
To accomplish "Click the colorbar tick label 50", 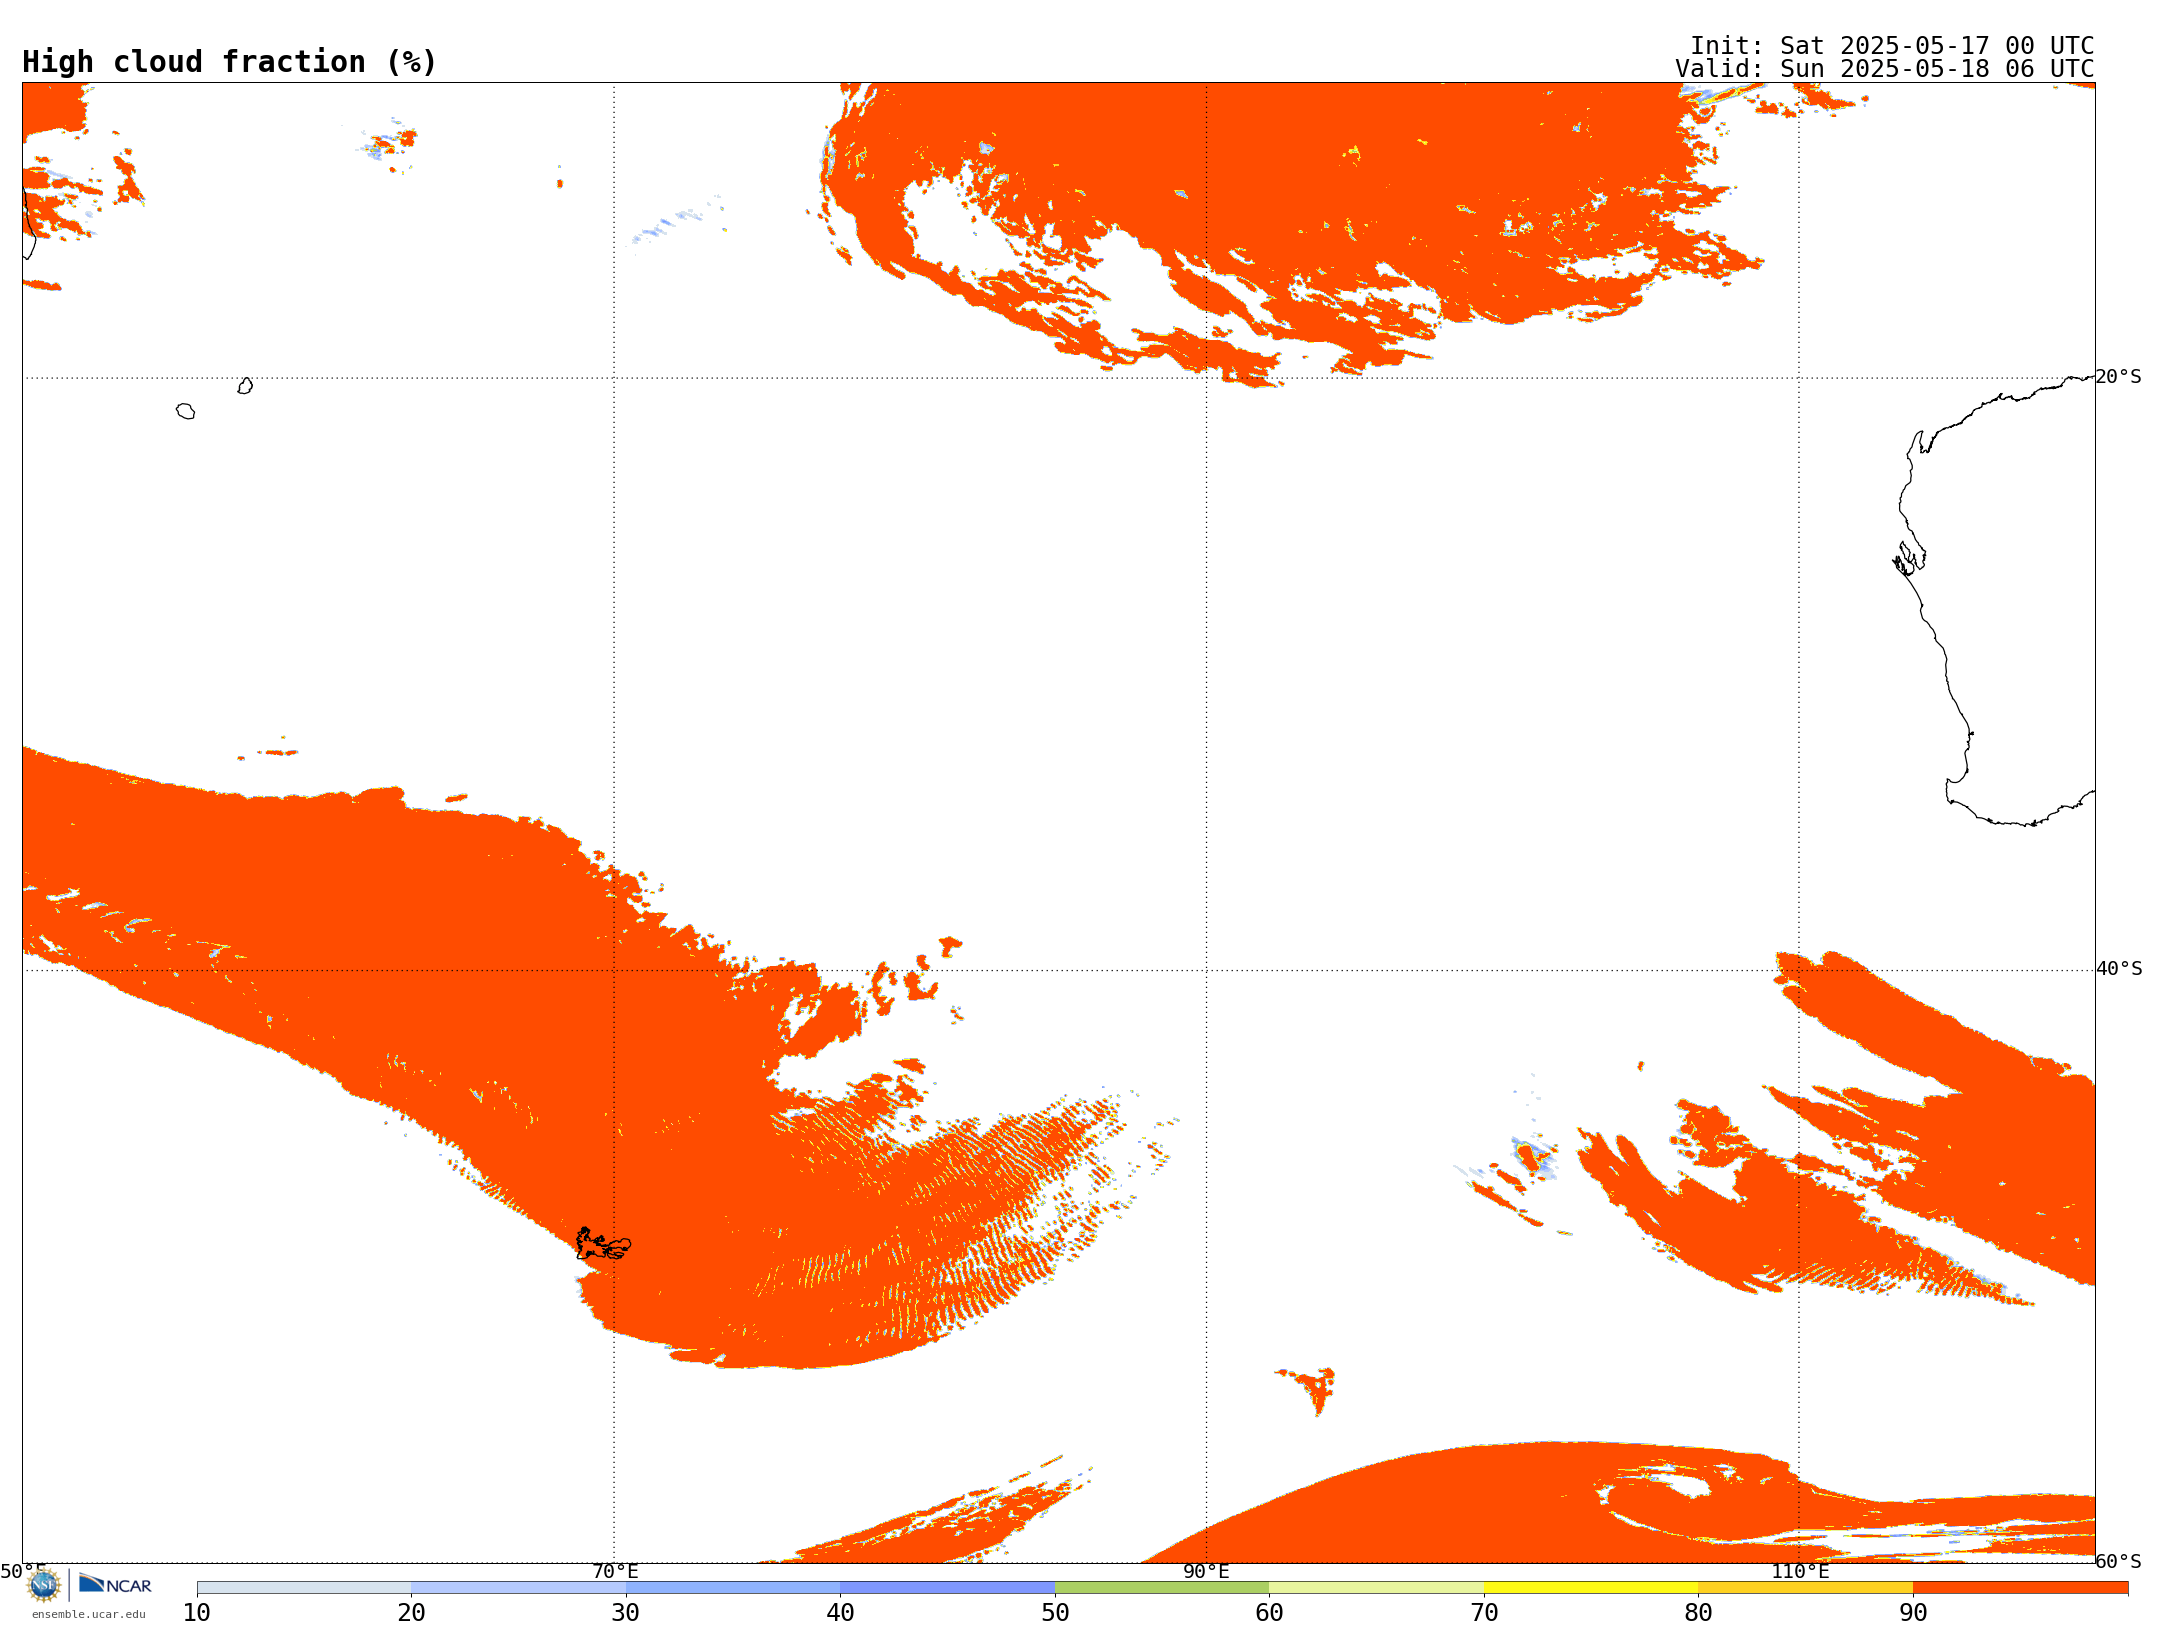I will (x=1055, y=1613).
